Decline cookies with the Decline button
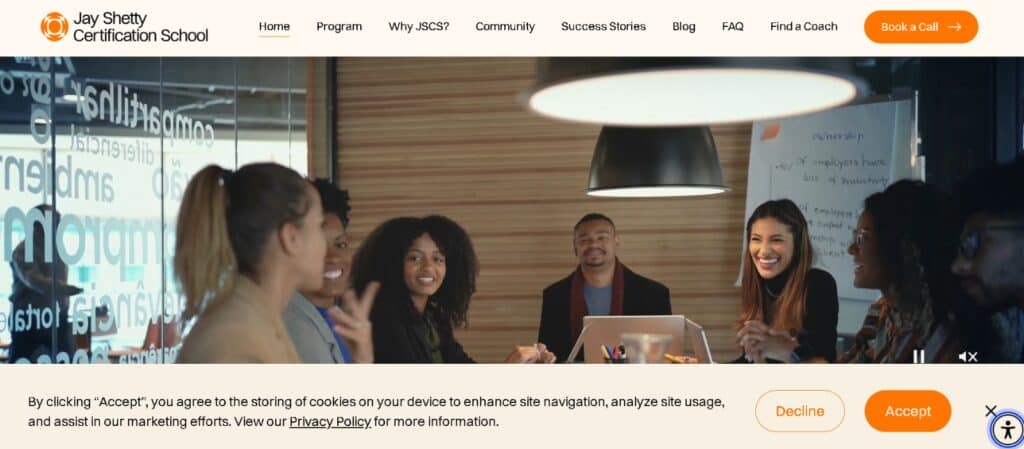Screen dimensions: 1024x449 pos(800,411)
